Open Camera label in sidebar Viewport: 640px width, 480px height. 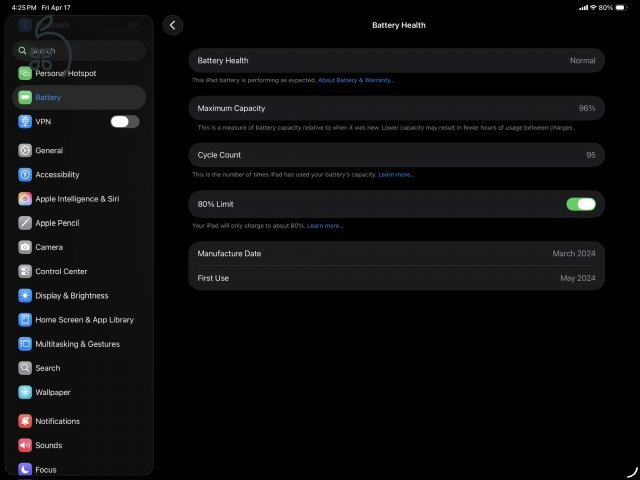49,247
